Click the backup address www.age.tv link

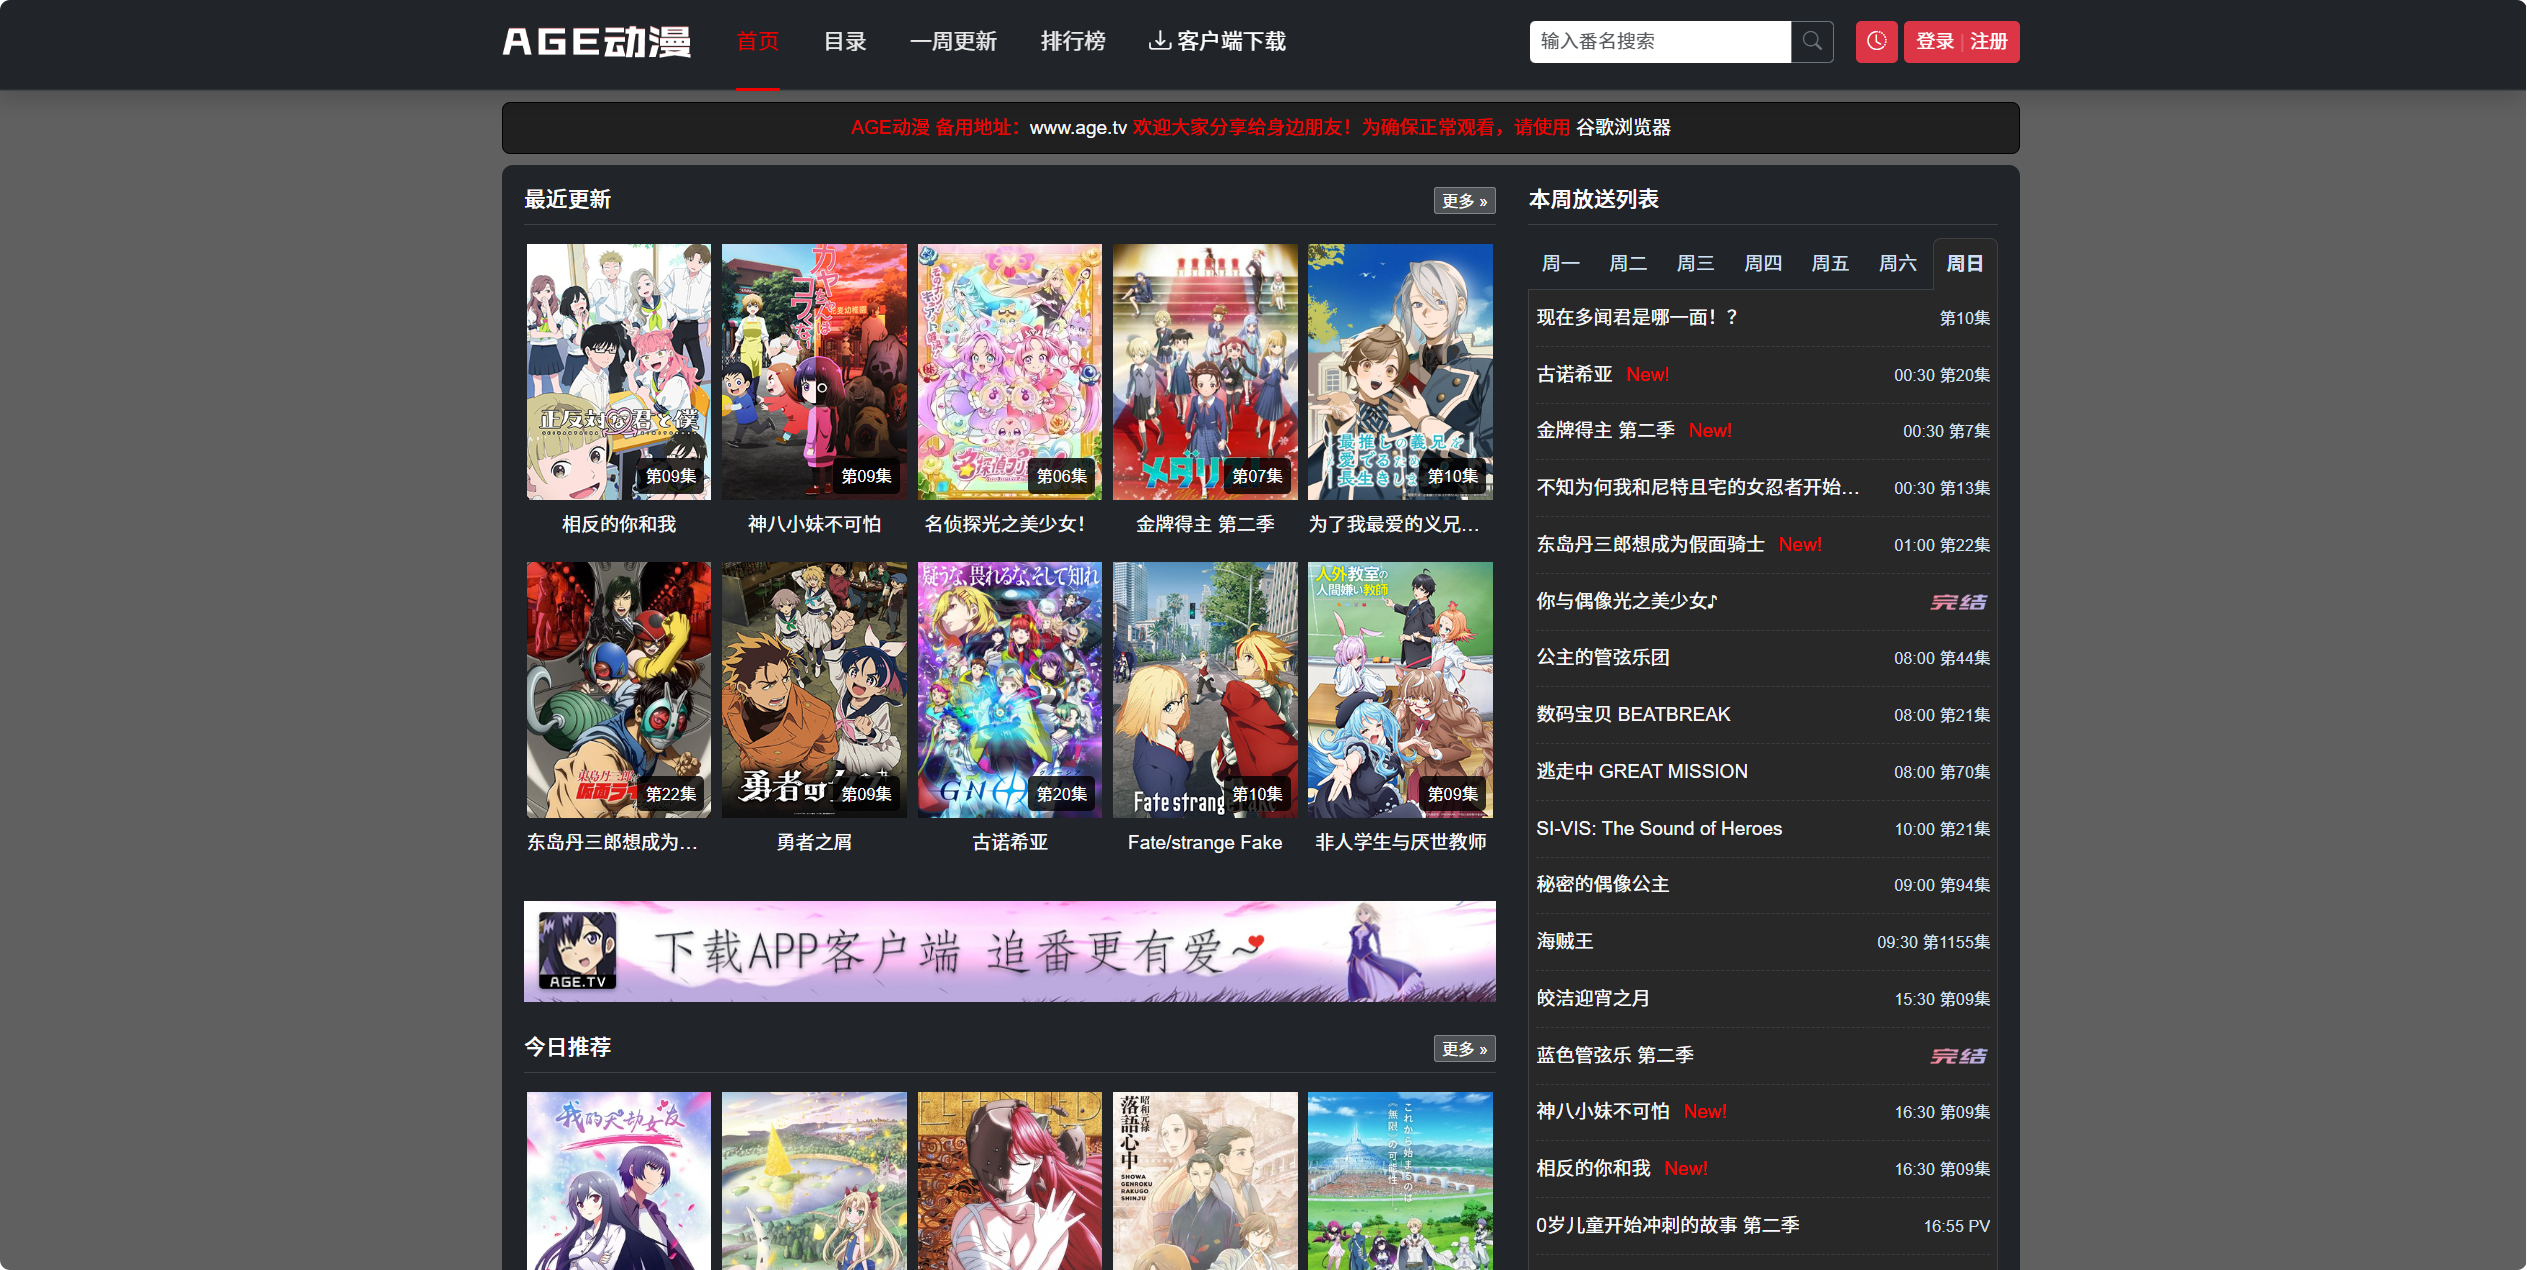click(x=1077, y=127)
